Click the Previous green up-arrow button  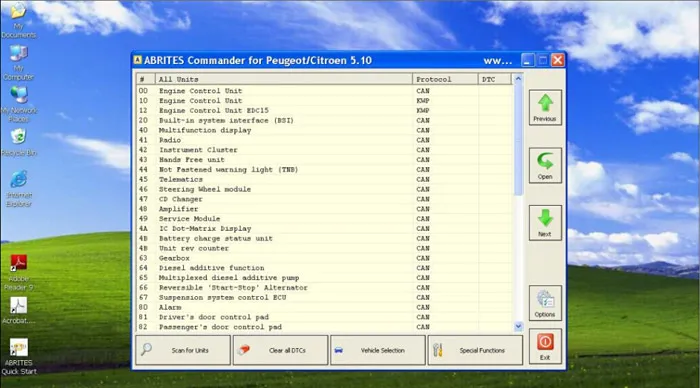(x=545, y=108)
